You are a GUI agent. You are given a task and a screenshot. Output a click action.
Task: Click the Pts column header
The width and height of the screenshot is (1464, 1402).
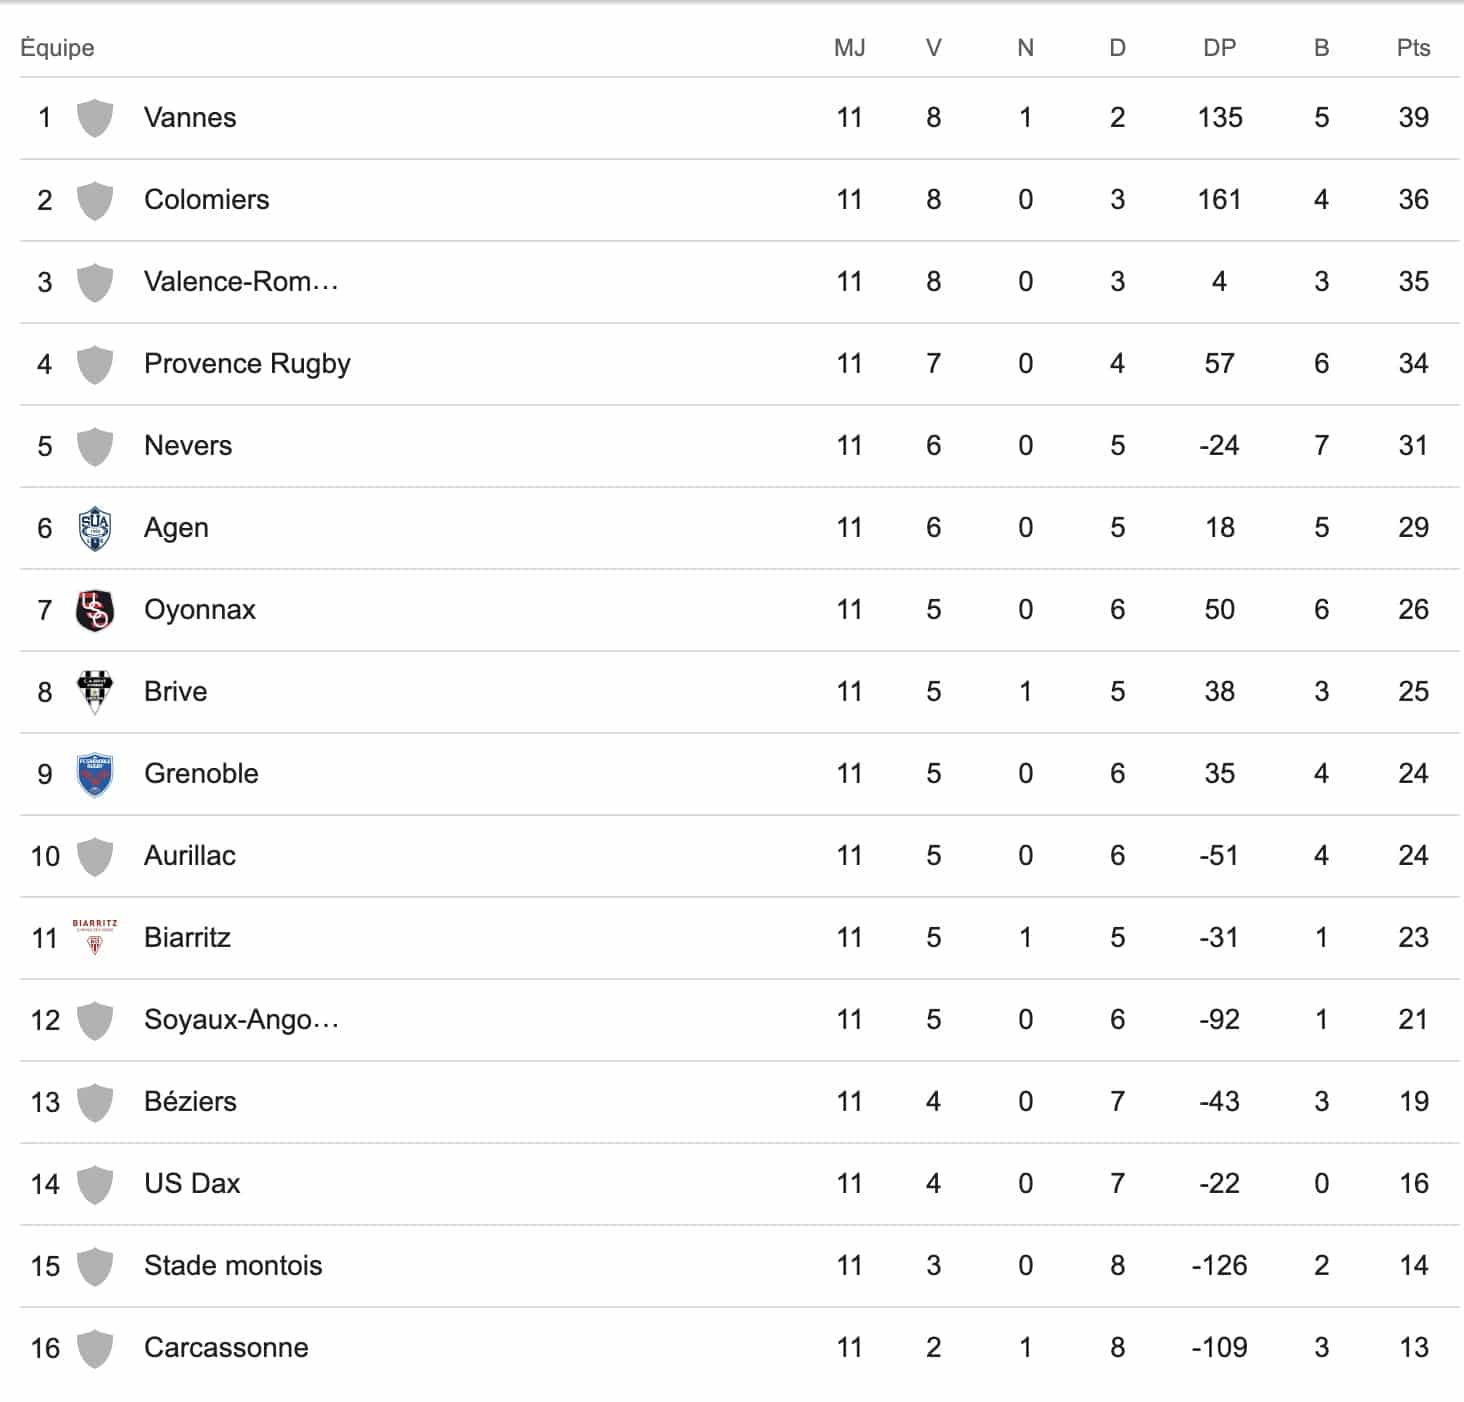pyautogui.click(x=1413, y=48)
